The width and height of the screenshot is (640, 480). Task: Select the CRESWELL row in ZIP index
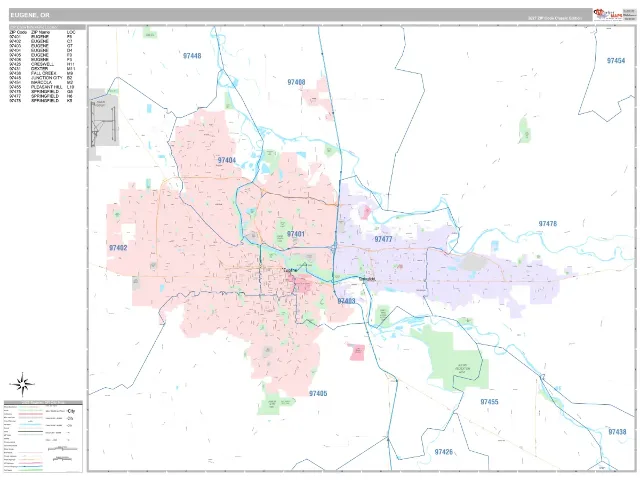42,64
